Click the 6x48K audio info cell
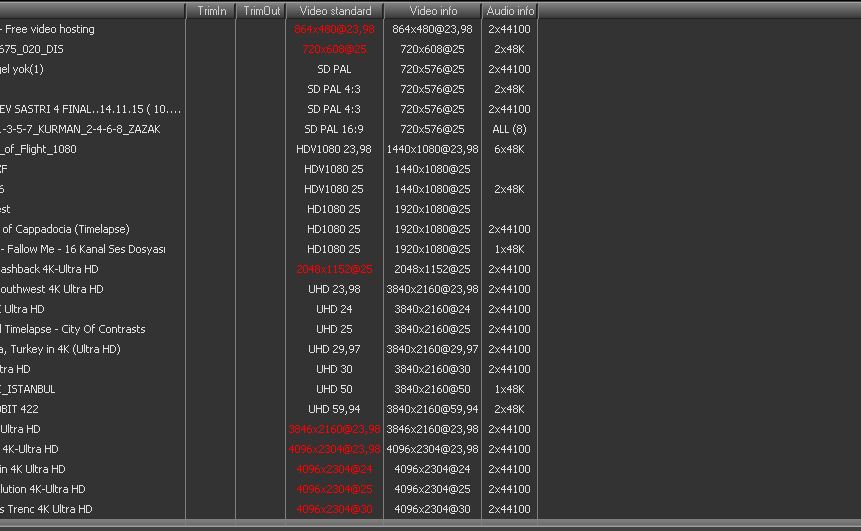 (510, 149)
